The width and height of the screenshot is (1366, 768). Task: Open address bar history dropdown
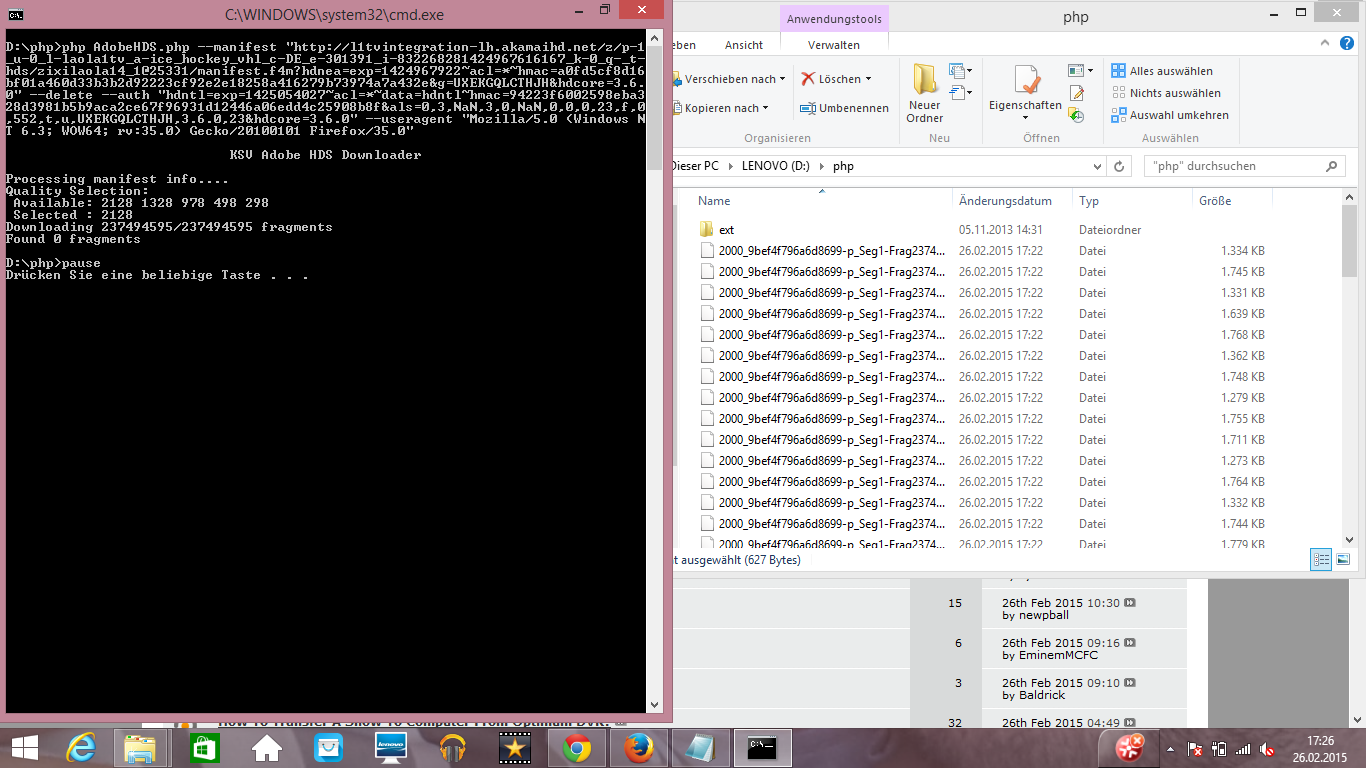(1095, 166)
